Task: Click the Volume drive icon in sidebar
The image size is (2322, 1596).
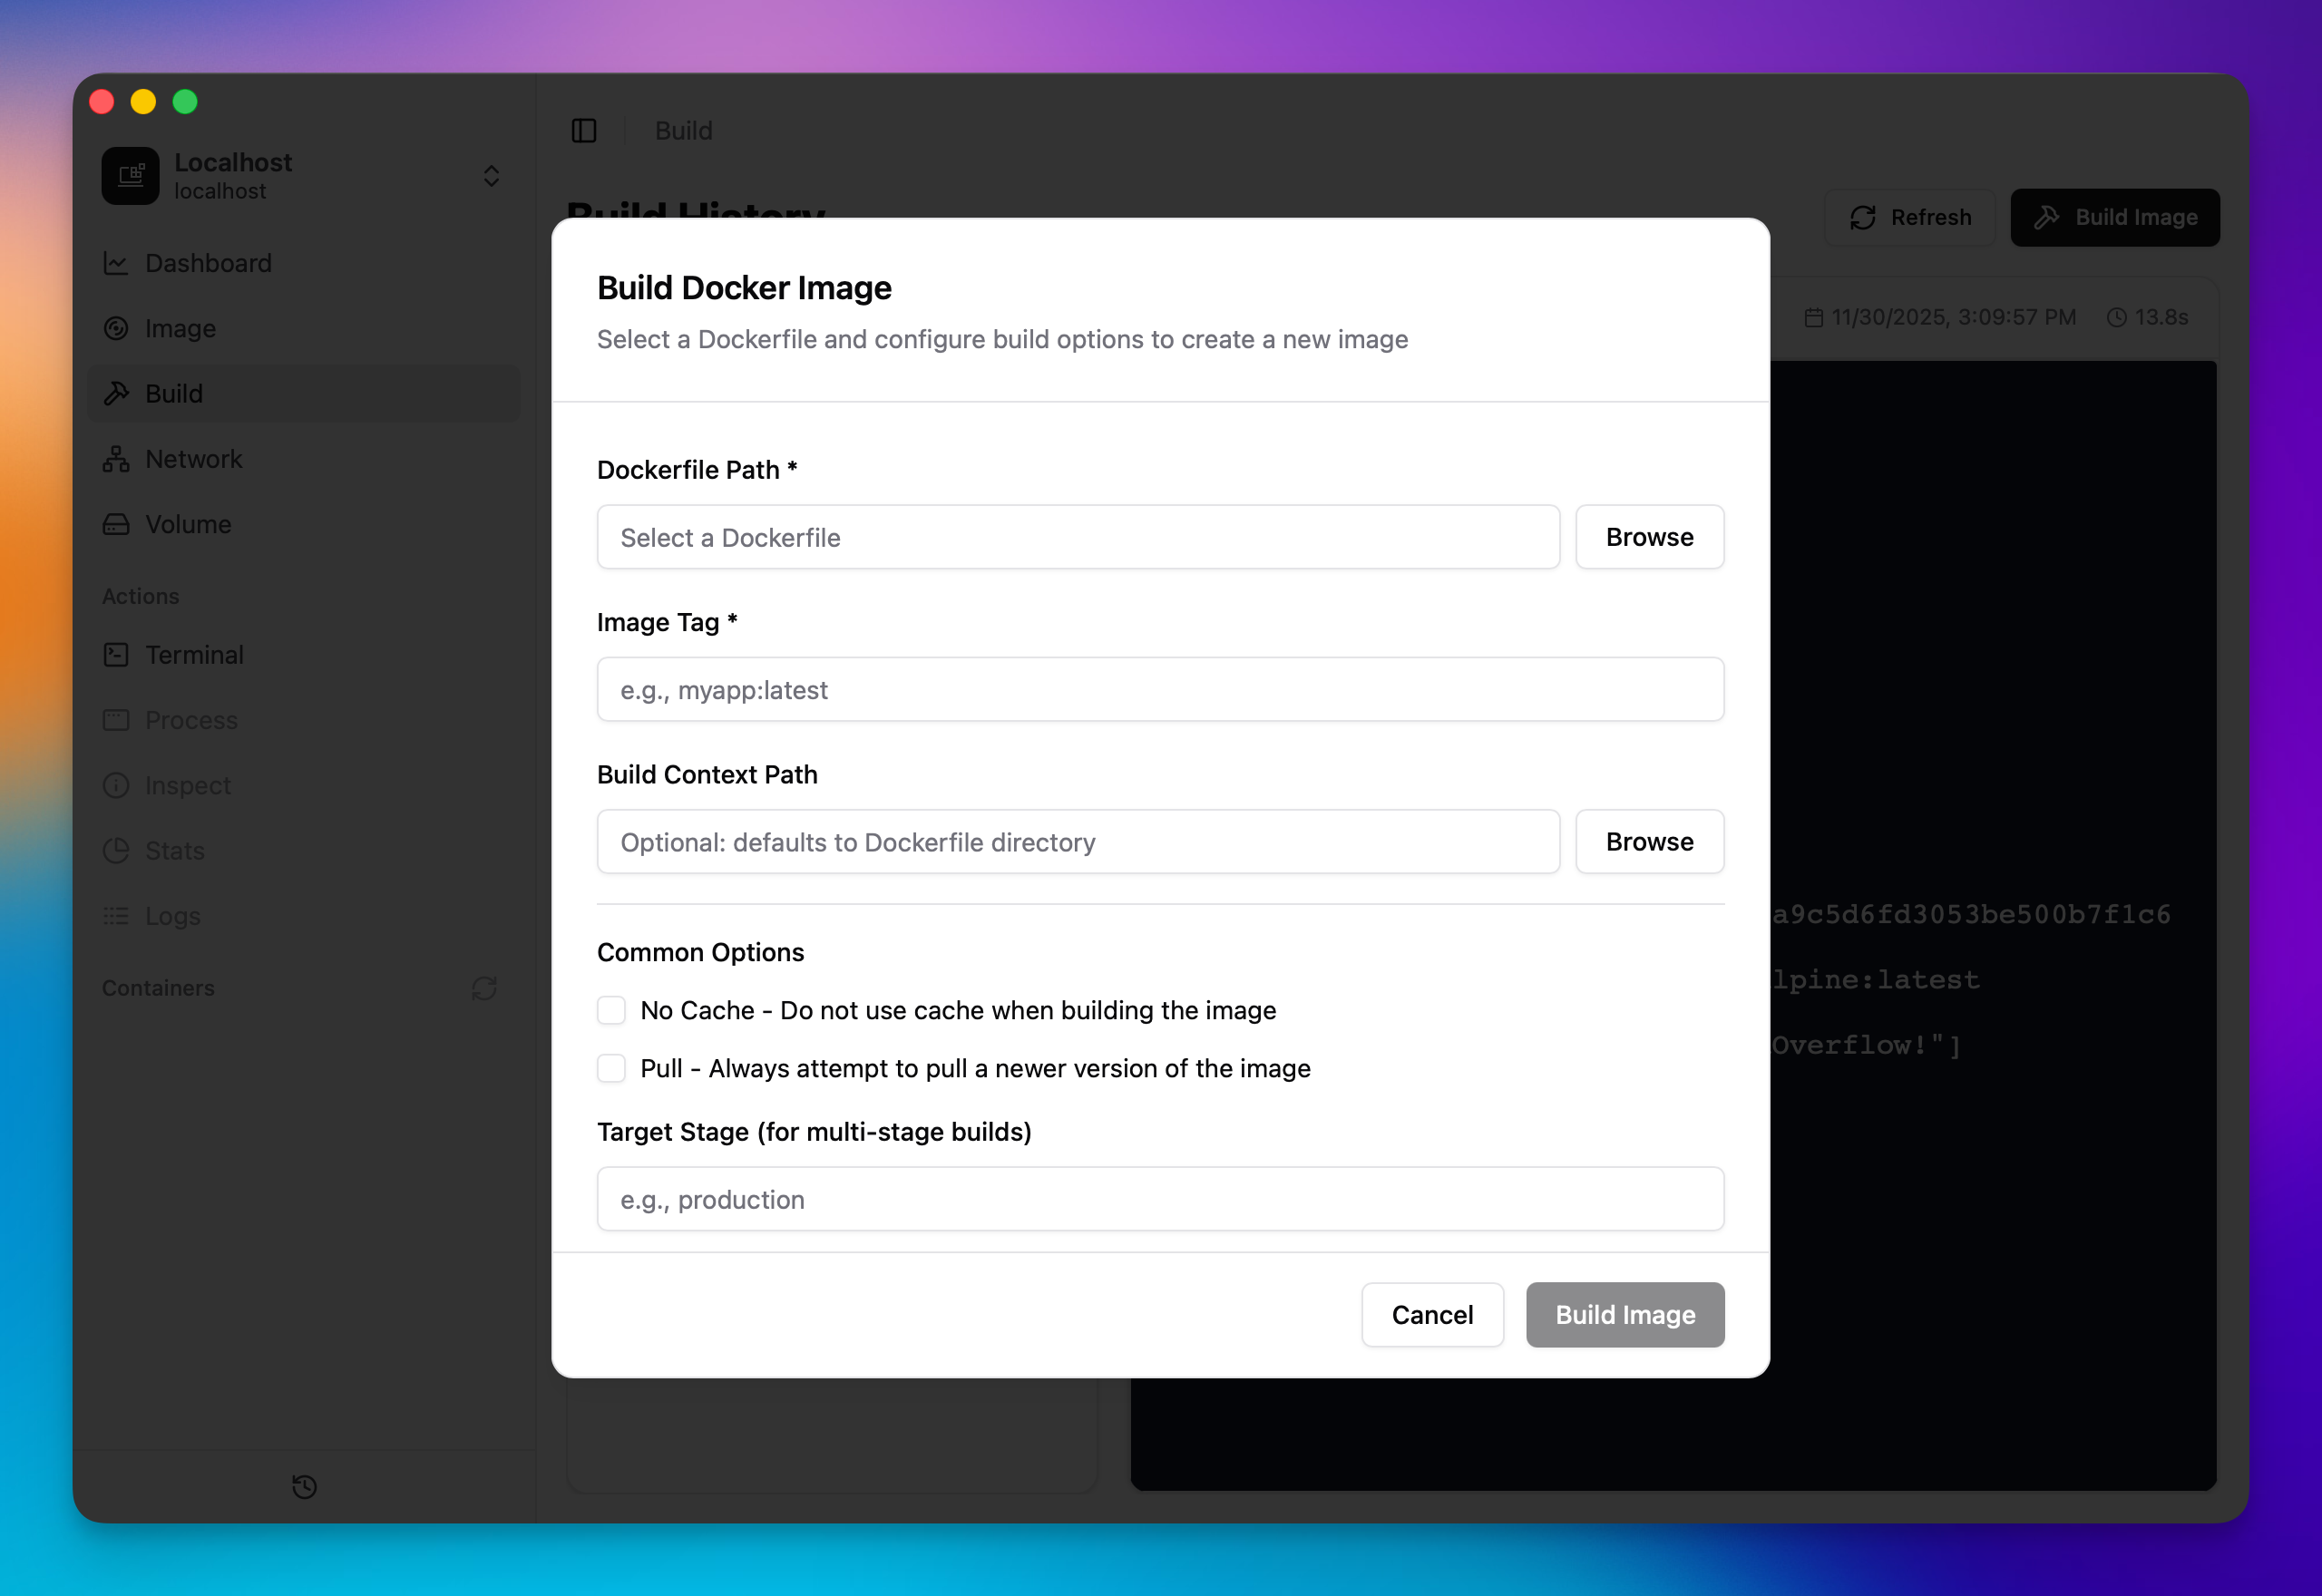Action: pyautogui.click(x=116, y=524)
